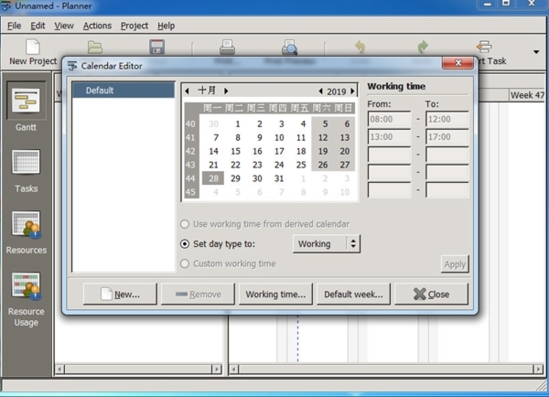Click the 17:00 To time field

[447, 137]
